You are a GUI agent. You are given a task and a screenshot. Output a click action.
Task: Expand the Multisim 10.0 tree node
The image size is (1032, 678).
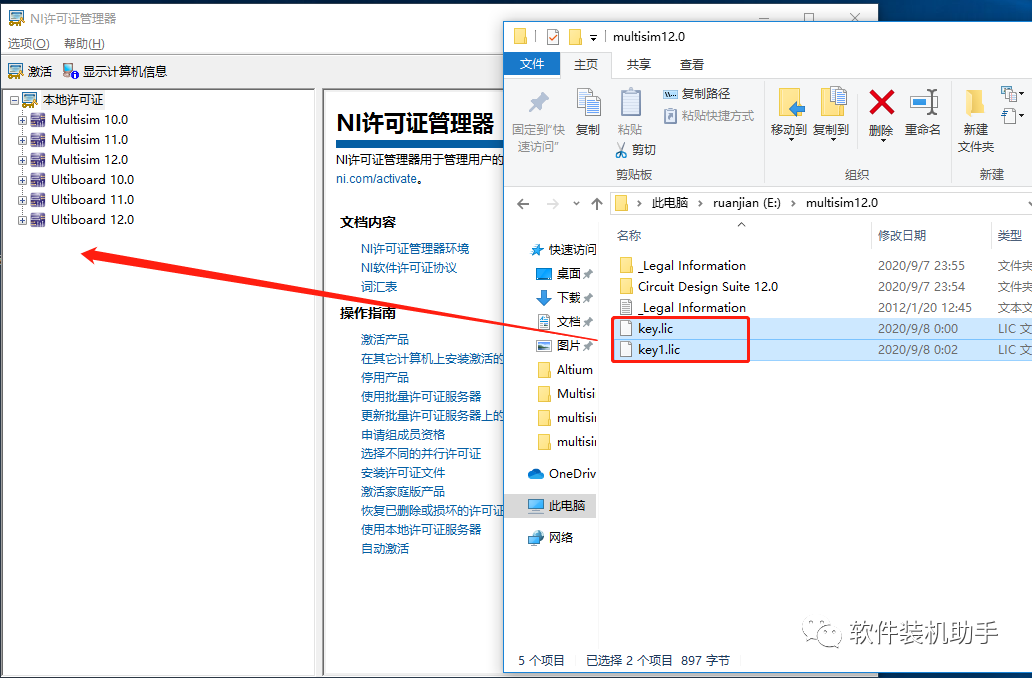click(x=22, y=120)
